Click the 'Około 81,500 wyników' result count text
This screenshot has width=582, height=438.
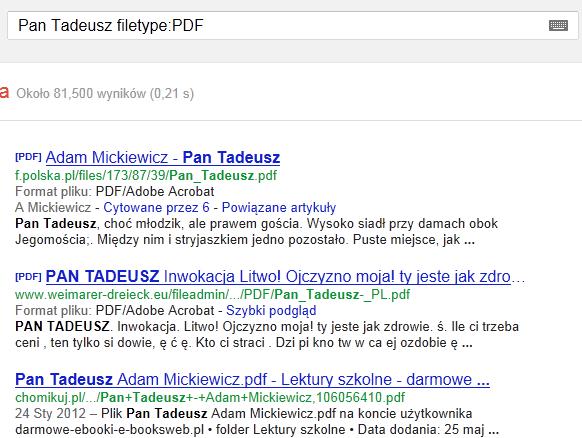(105, 94)
